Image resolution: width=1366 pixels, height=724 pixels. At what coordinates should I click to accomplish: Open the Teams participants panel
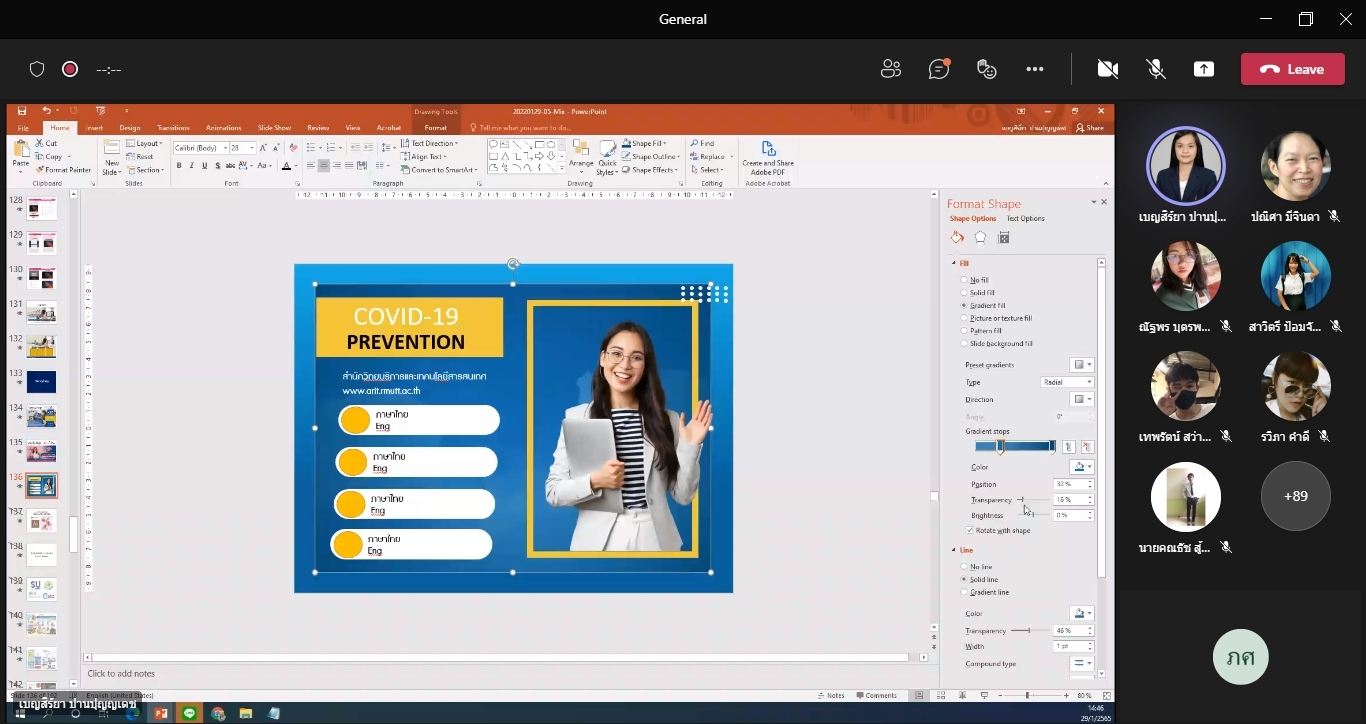pyautogui.click(x=890, y=69)
